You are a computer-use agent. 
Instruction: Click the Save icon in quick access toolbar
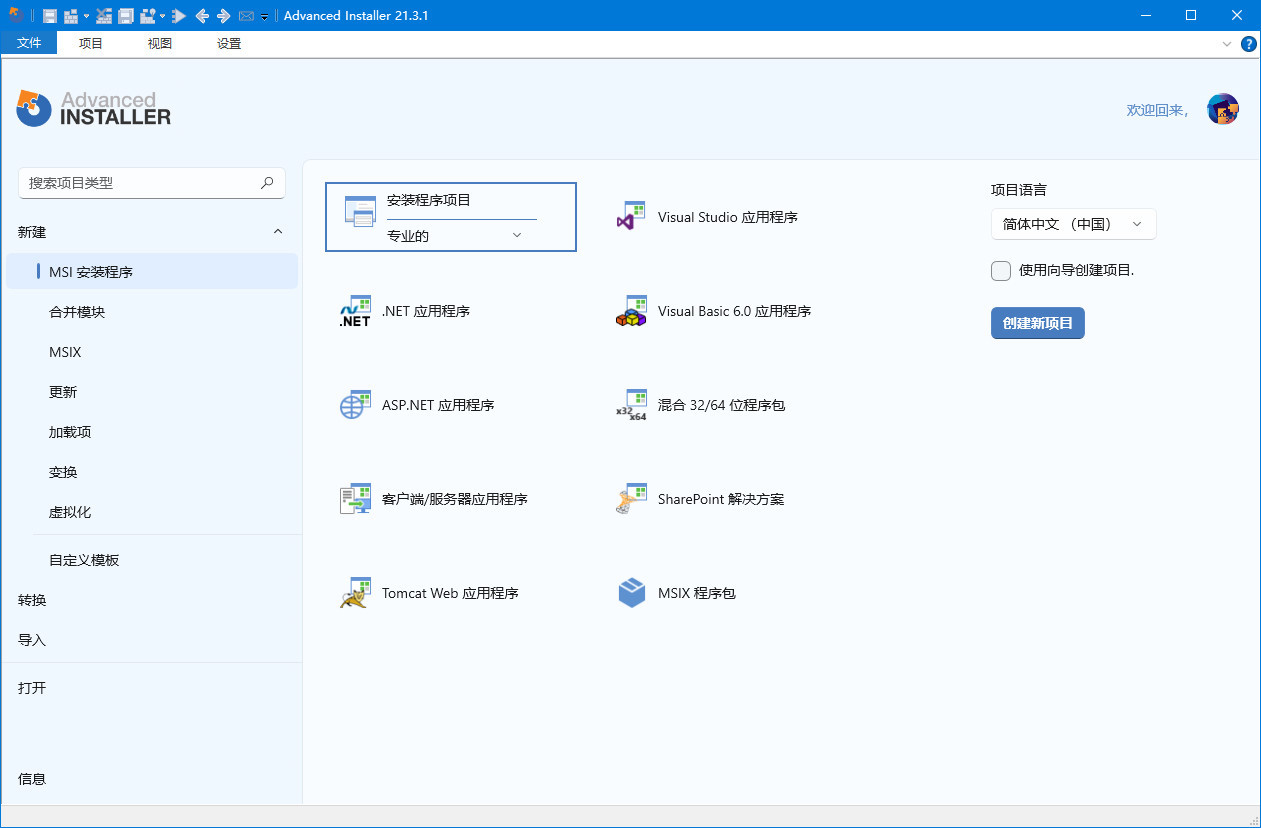(50, 16)
